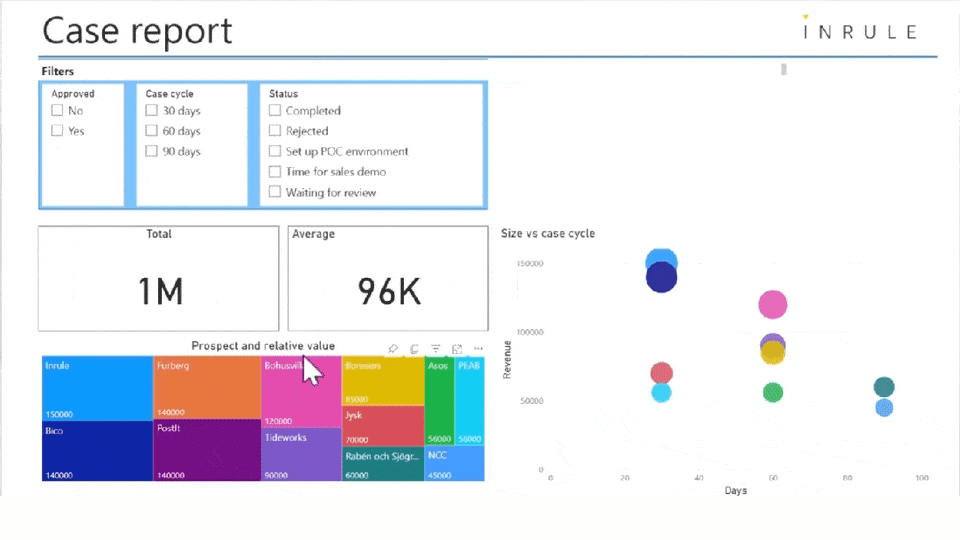The image size is (960, 540).
Task: Open filters affecting the treemap visual
Action: point(435,348)
